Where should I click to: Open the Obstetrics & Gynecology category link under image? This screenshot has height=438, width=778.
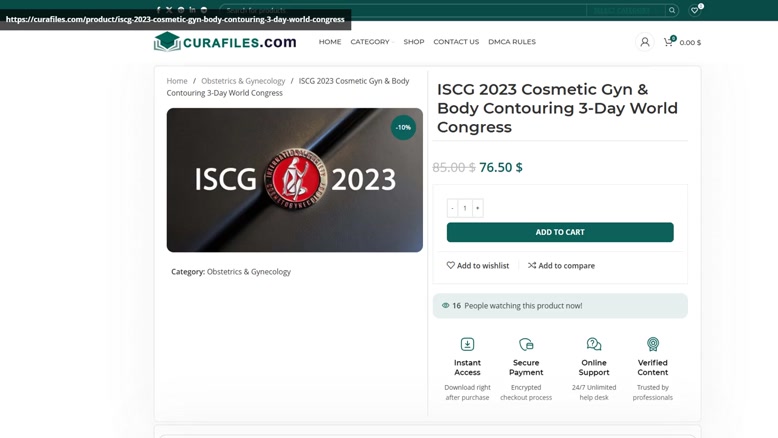(x=249, y=272)
